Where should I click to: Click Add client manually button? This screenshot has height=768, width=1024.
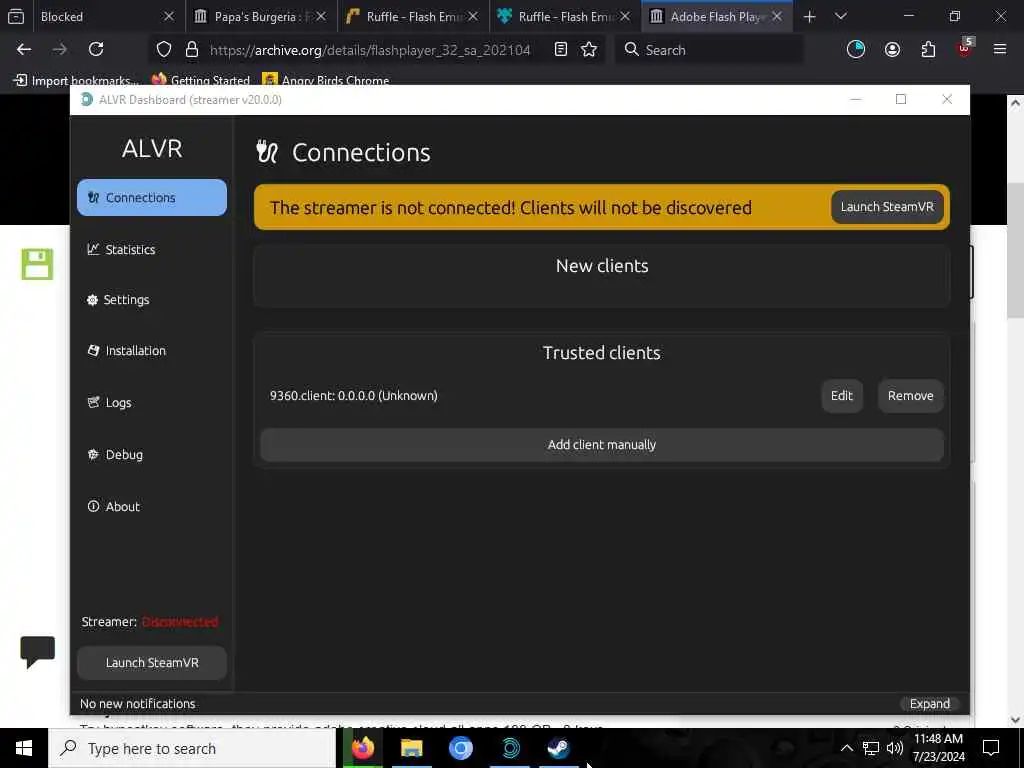pos(601,445)
